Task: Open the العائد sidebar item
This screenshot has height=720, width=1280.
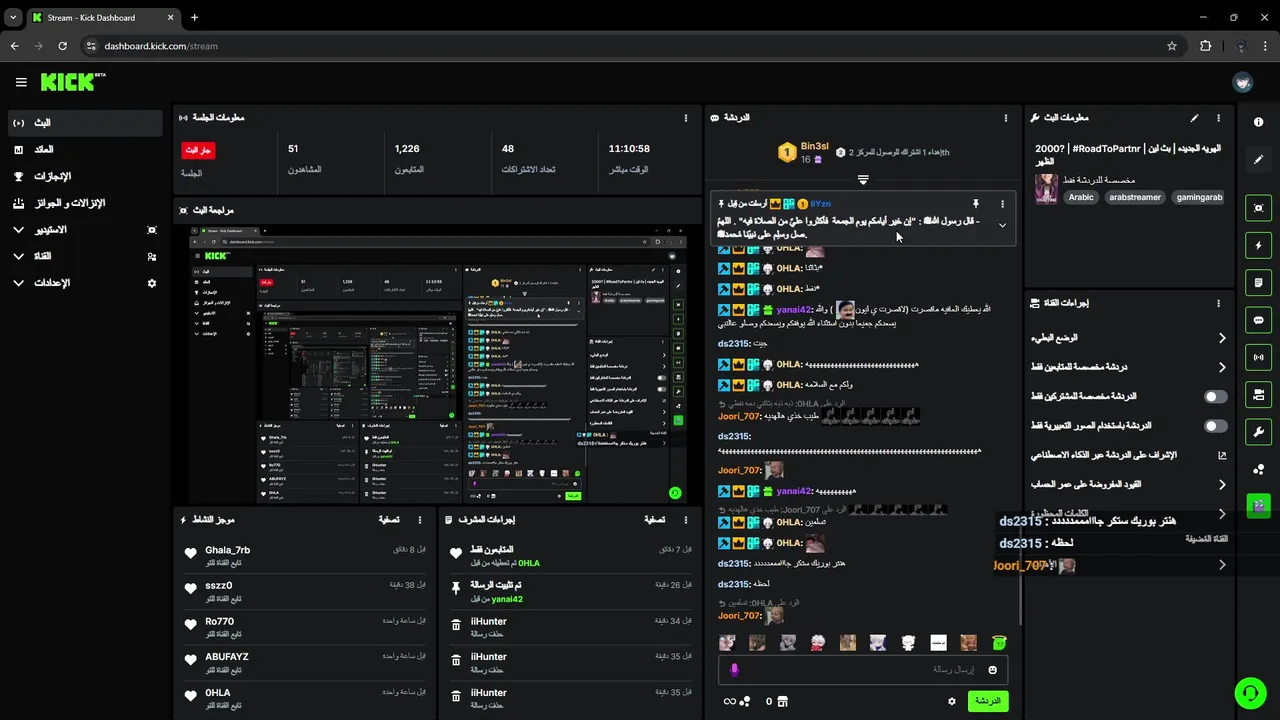Action: tap(84, 149)
